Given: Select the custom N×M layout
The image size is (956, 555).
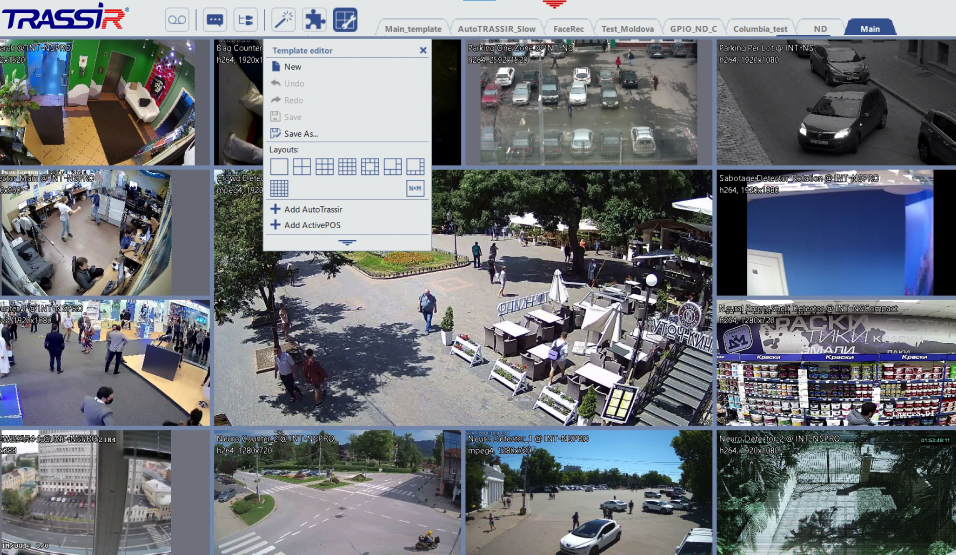Looking at the screenshot, I should click(x=414, y=188).
